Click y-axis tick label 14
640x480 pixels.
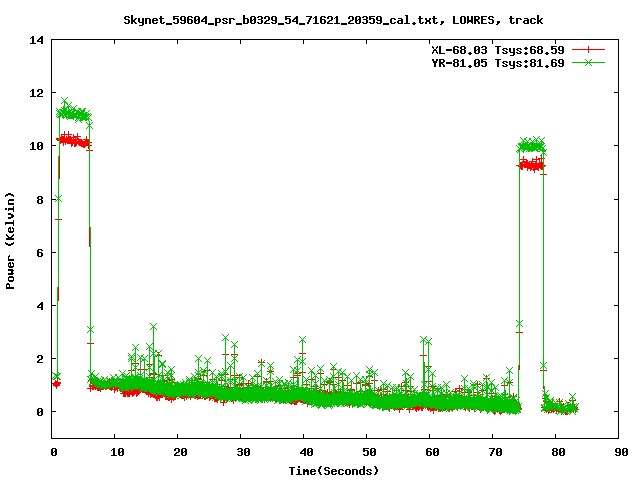coord(36,40)
